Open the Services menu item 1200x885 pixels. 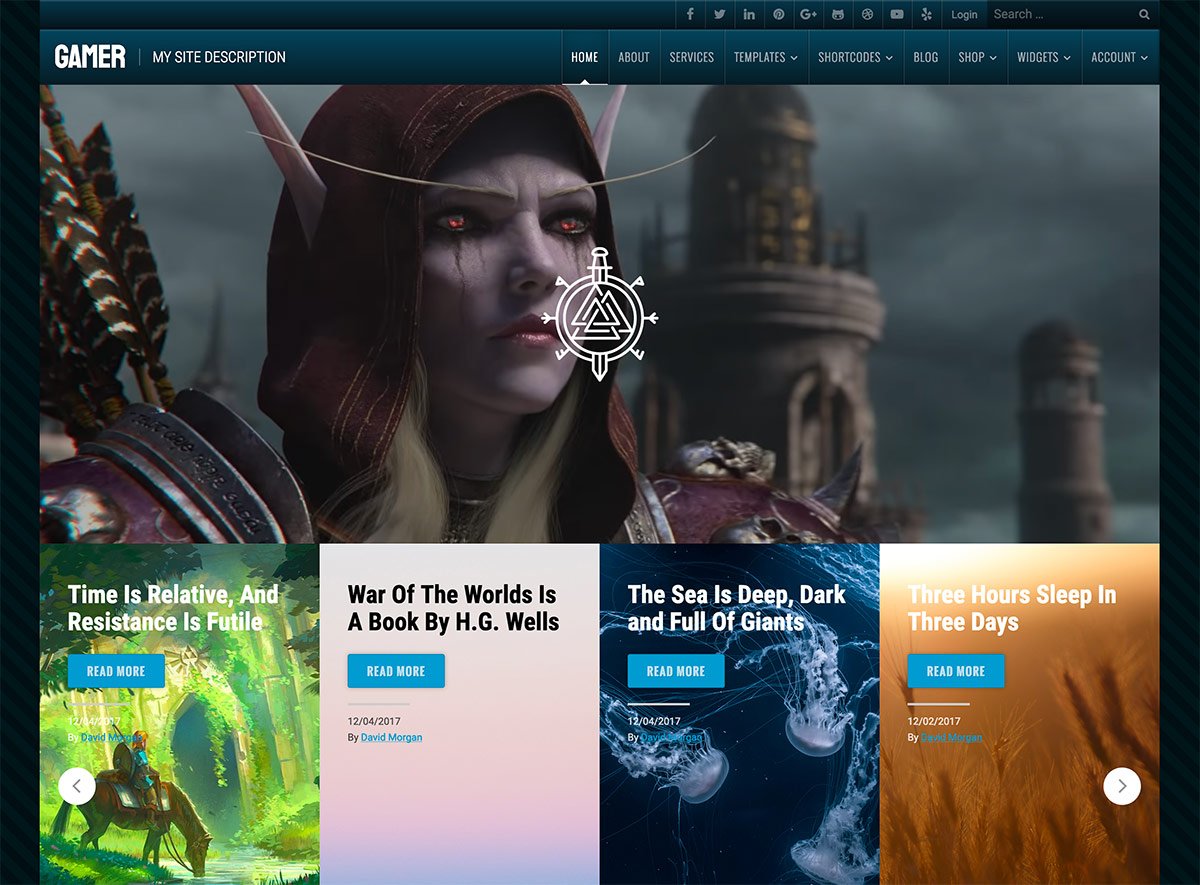[x=692, y=57]
